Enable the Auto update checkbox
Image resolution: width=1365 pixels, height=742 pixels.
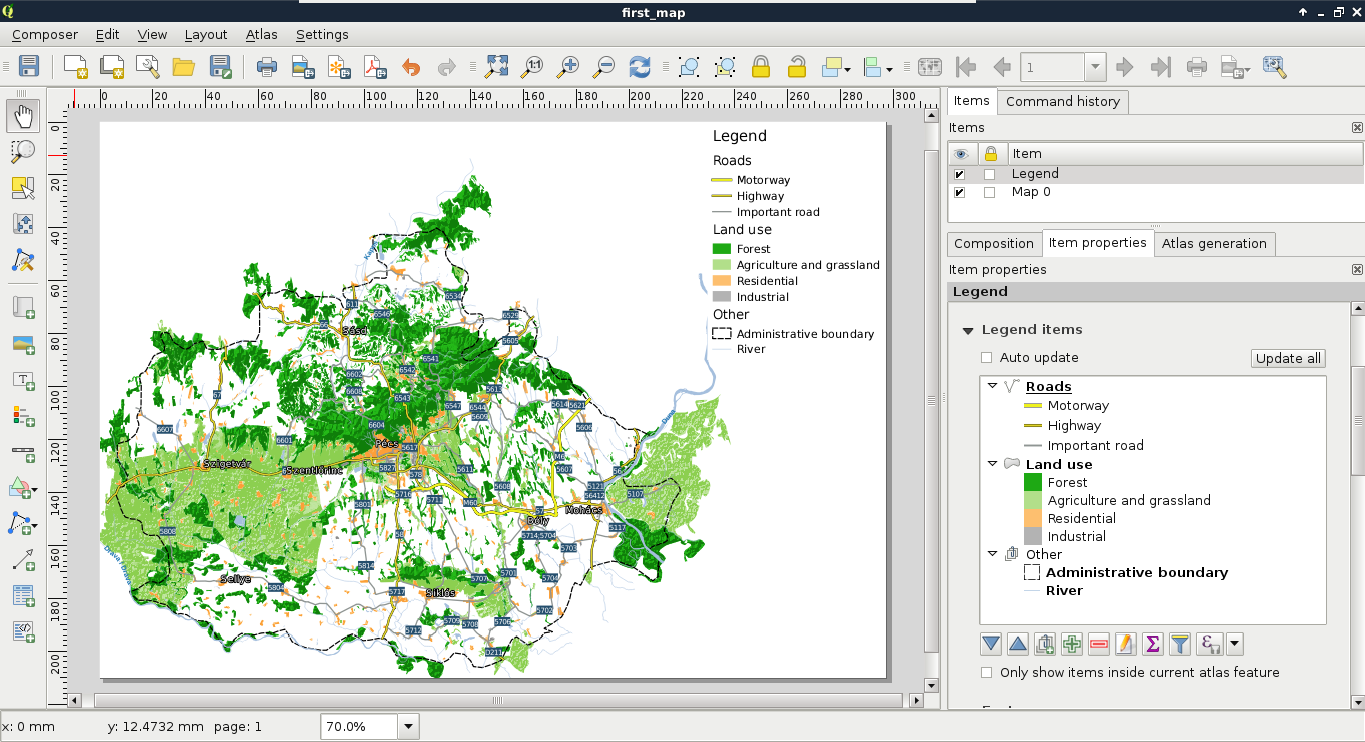pyautogui.click(x=987, y=358)
